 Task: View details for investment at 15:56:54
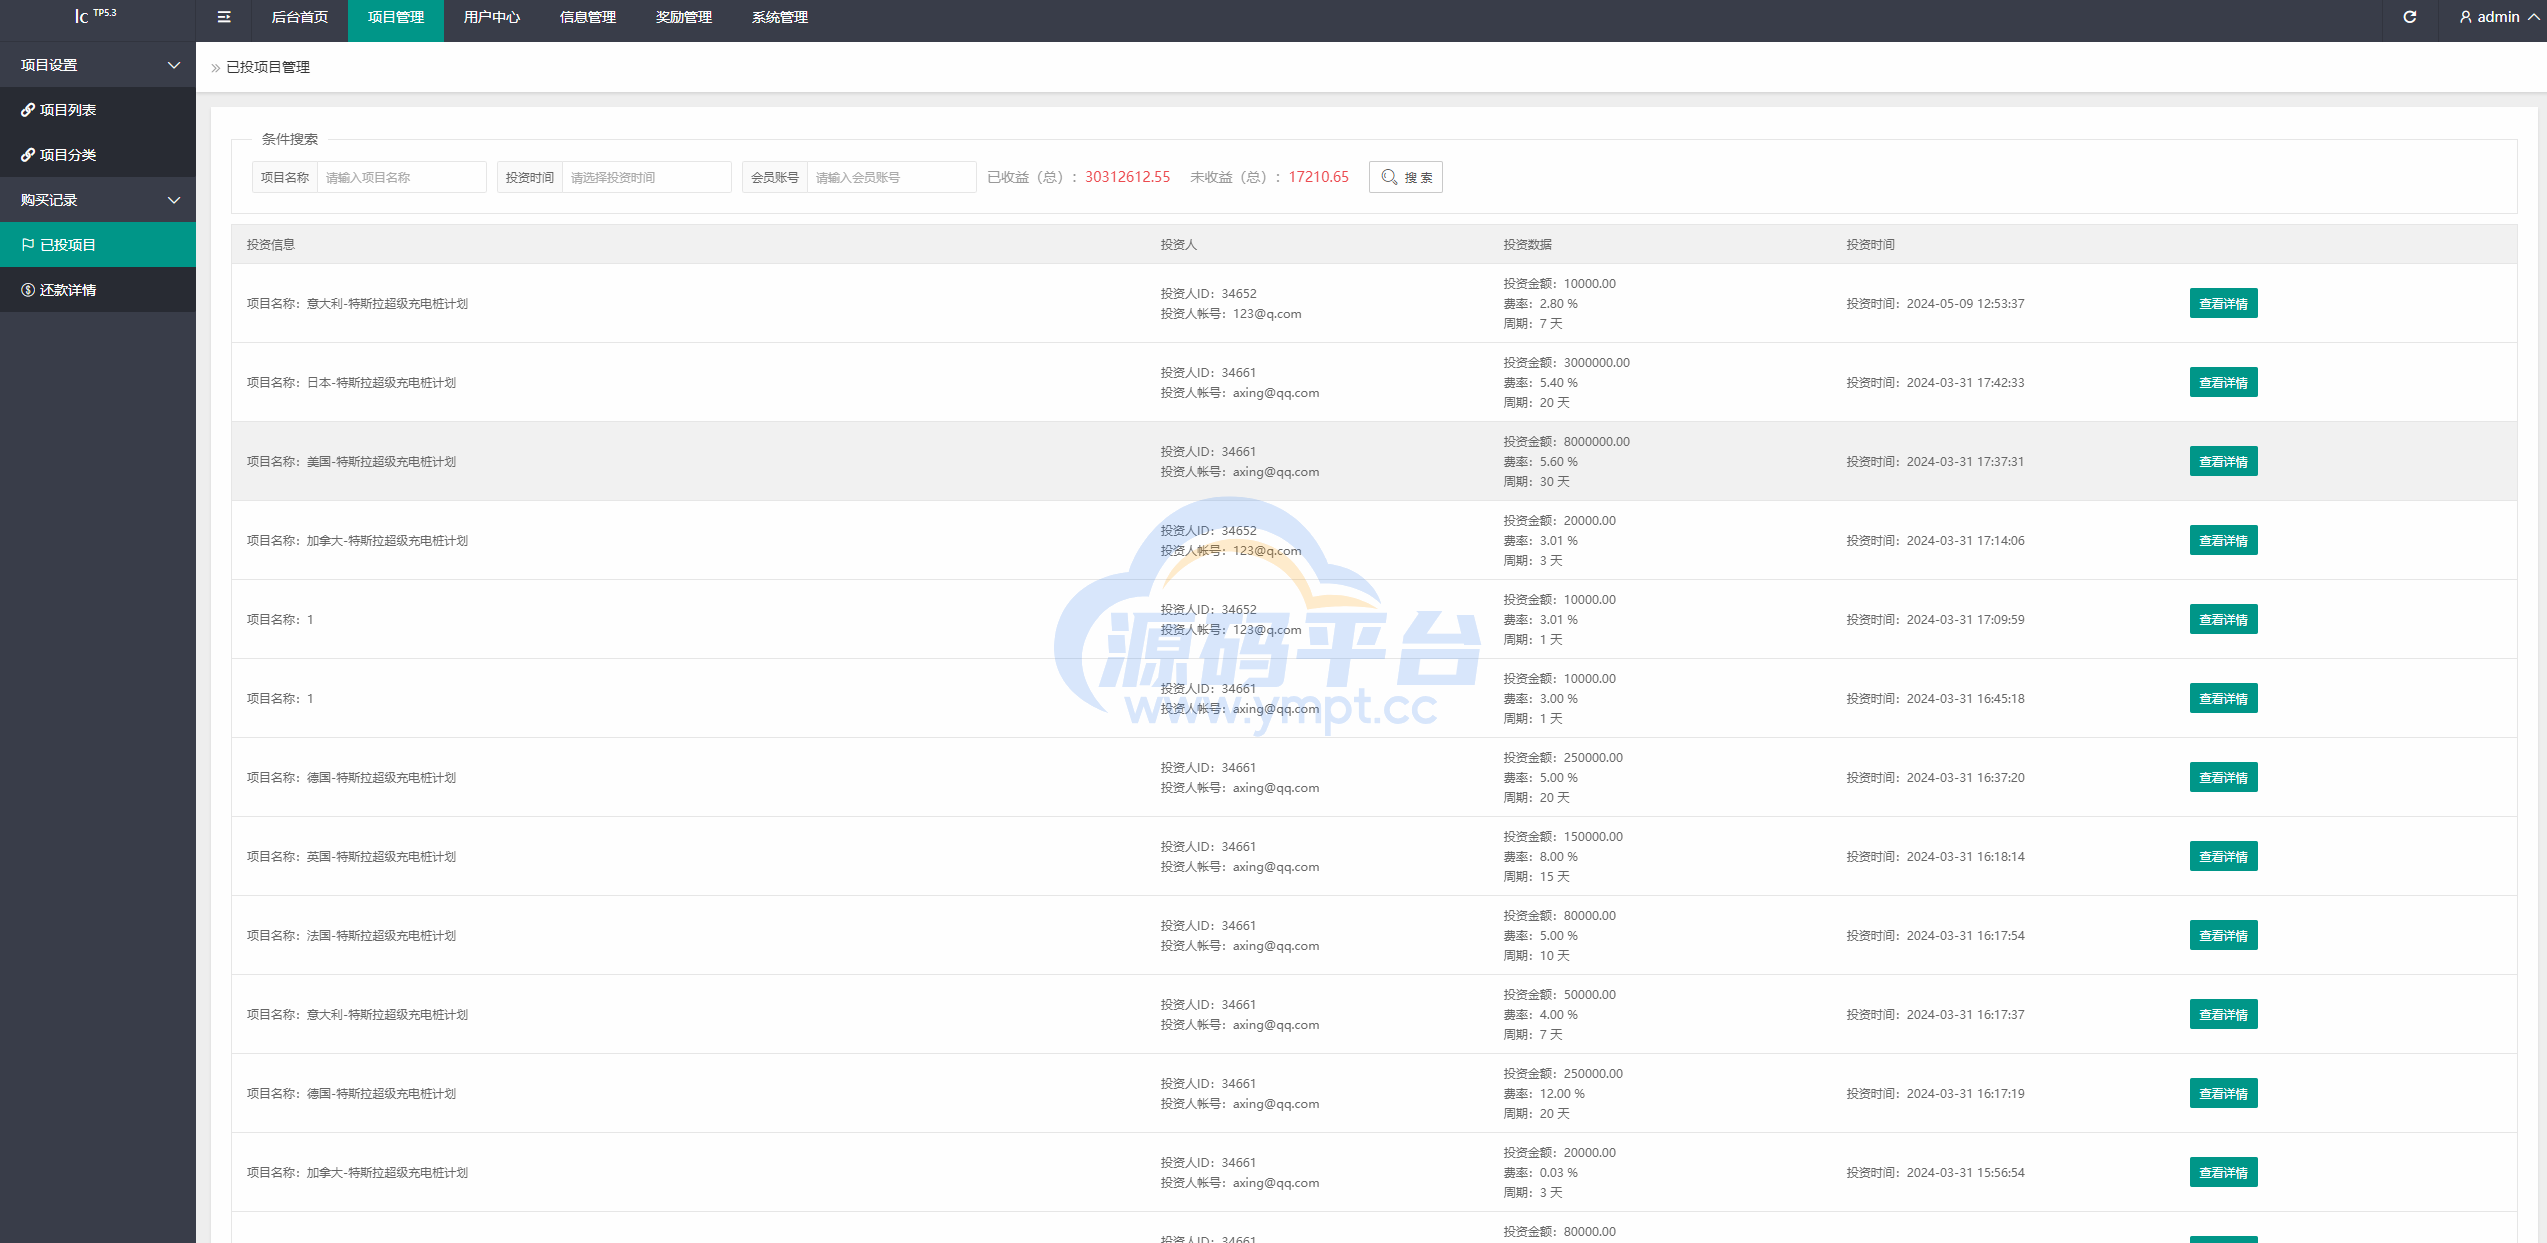[2223, 1172]
